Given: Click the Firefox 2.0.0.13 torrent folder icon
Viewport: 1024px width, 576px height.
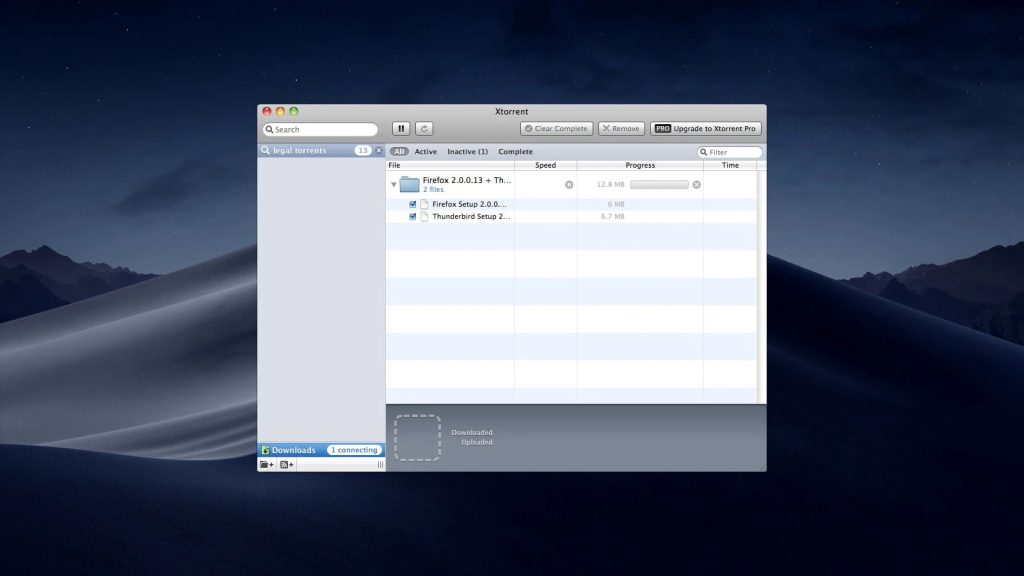Looking at the screenshot, I should click(x=409, y=184).
